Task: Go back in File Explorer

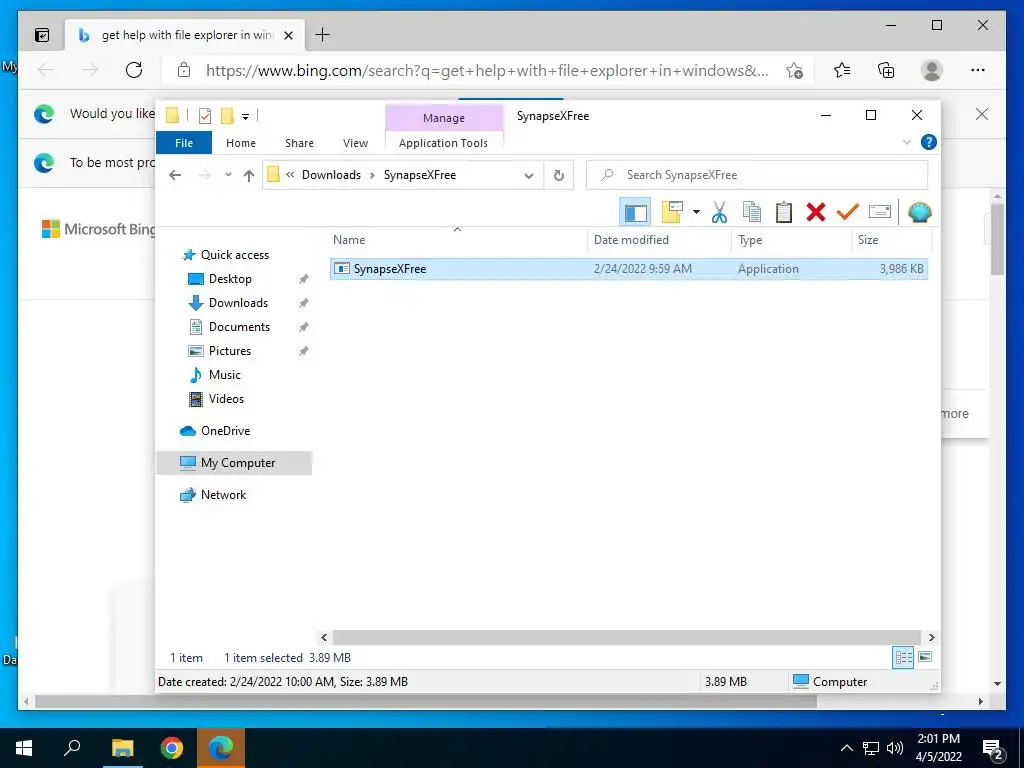Action: click(x=175, y=175)
